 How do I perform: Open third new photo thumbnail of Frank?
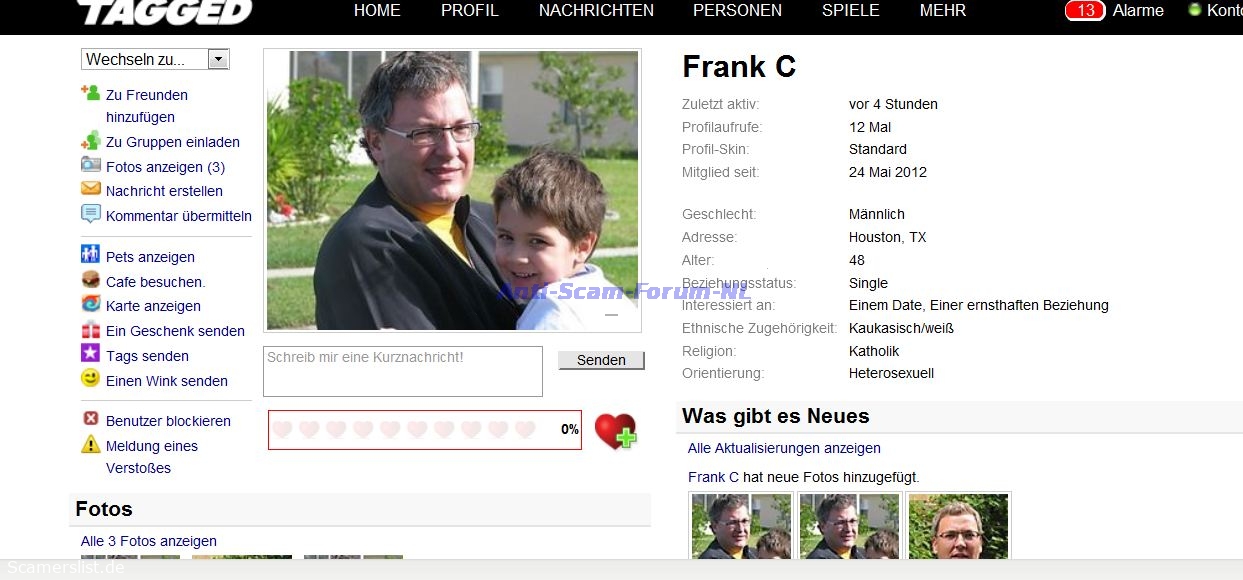[x=959, y=525]
